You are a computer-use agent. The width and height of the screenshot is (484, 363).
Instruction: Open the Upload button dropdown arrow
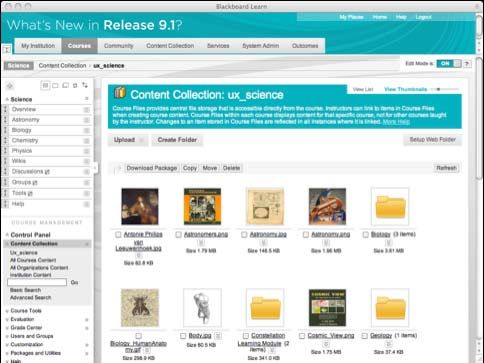click(141, 140)
